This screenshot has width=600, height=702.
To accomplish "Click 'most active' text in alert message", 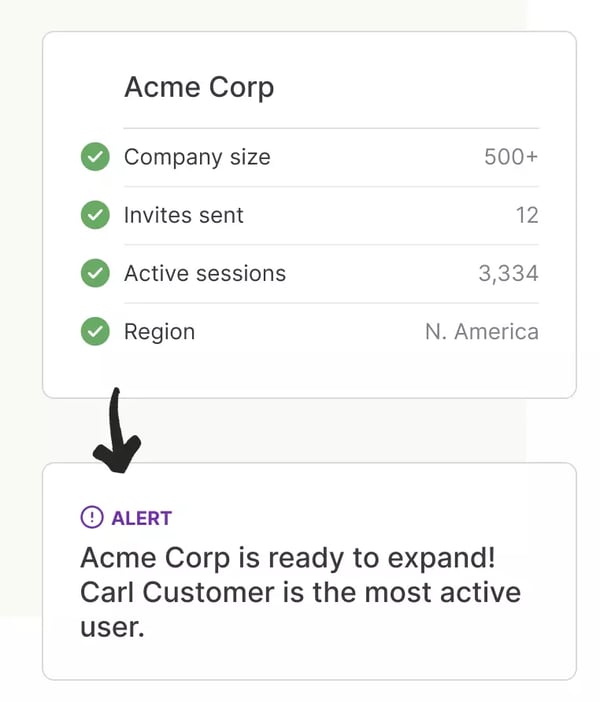I will tap(443, 593).
